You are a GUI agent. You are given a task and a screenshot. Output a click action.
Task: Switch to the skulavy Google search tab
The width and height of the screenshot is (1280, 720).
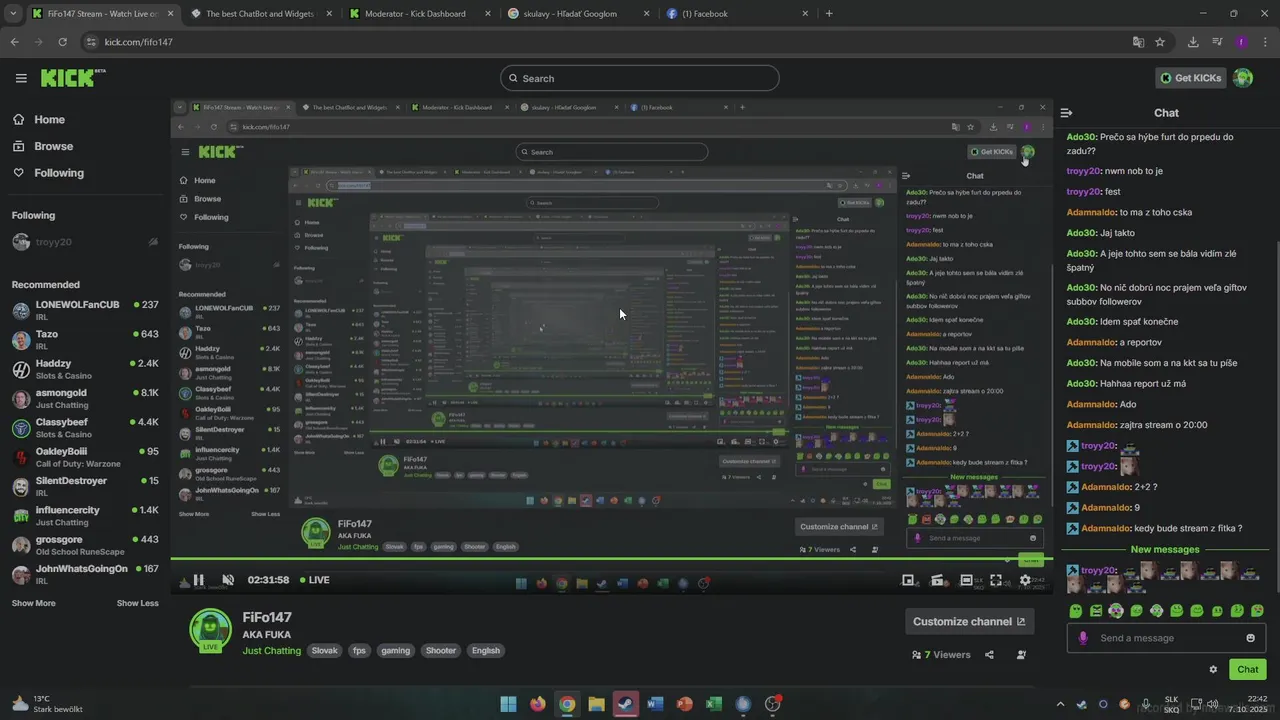point(578,14)
